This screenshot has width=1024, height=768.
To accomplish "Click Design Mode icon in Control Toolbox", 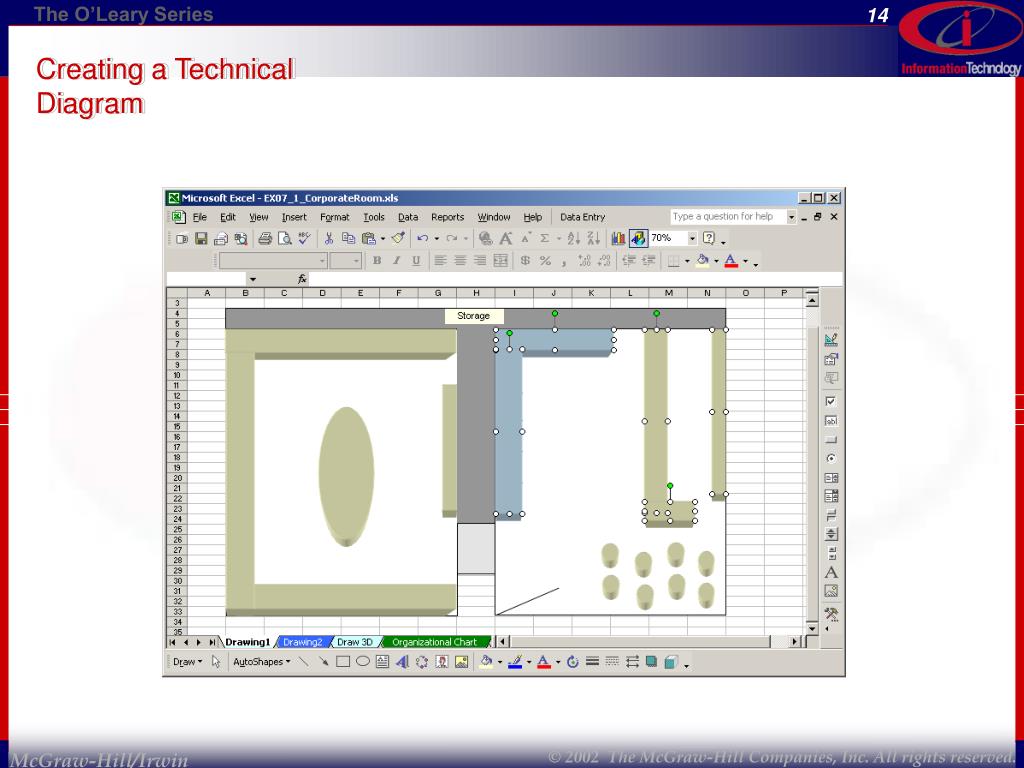I will click(831, 340).
